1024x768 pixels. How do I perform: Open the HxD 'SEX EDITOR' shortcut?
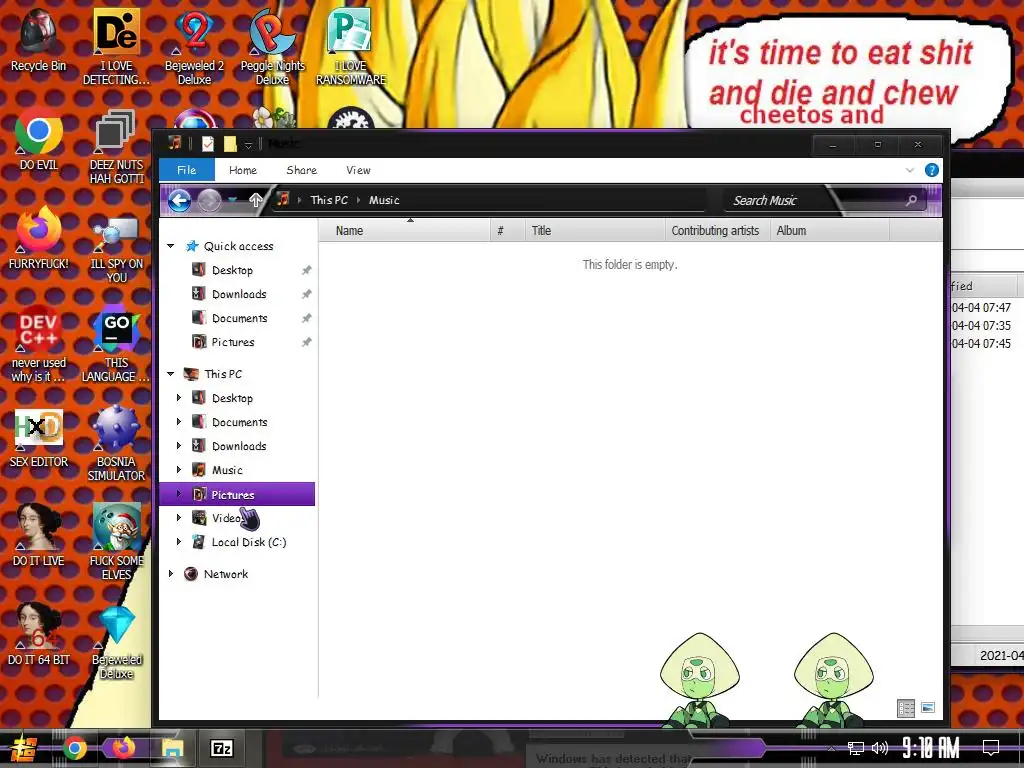pos(39,438)
